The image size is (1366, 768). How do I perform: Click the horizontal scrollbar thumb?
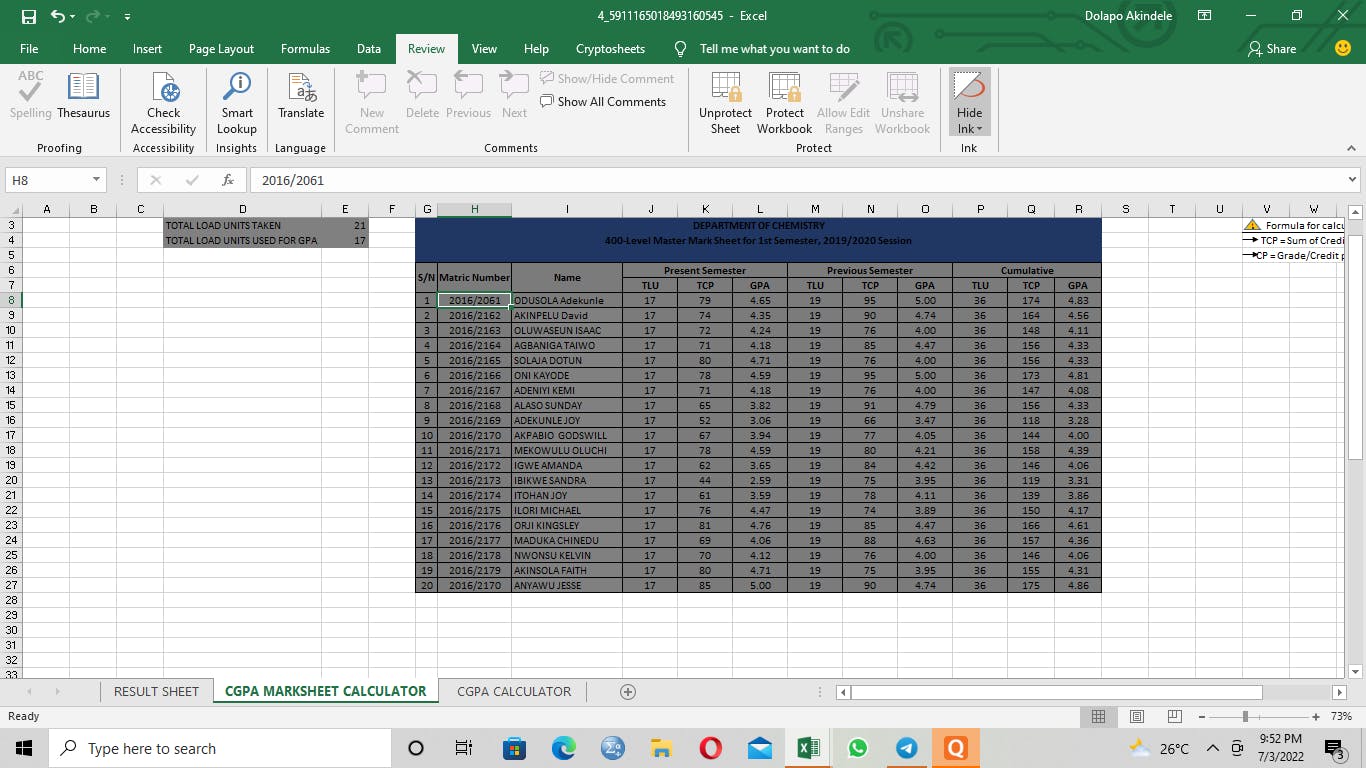tap(1056, 692)
